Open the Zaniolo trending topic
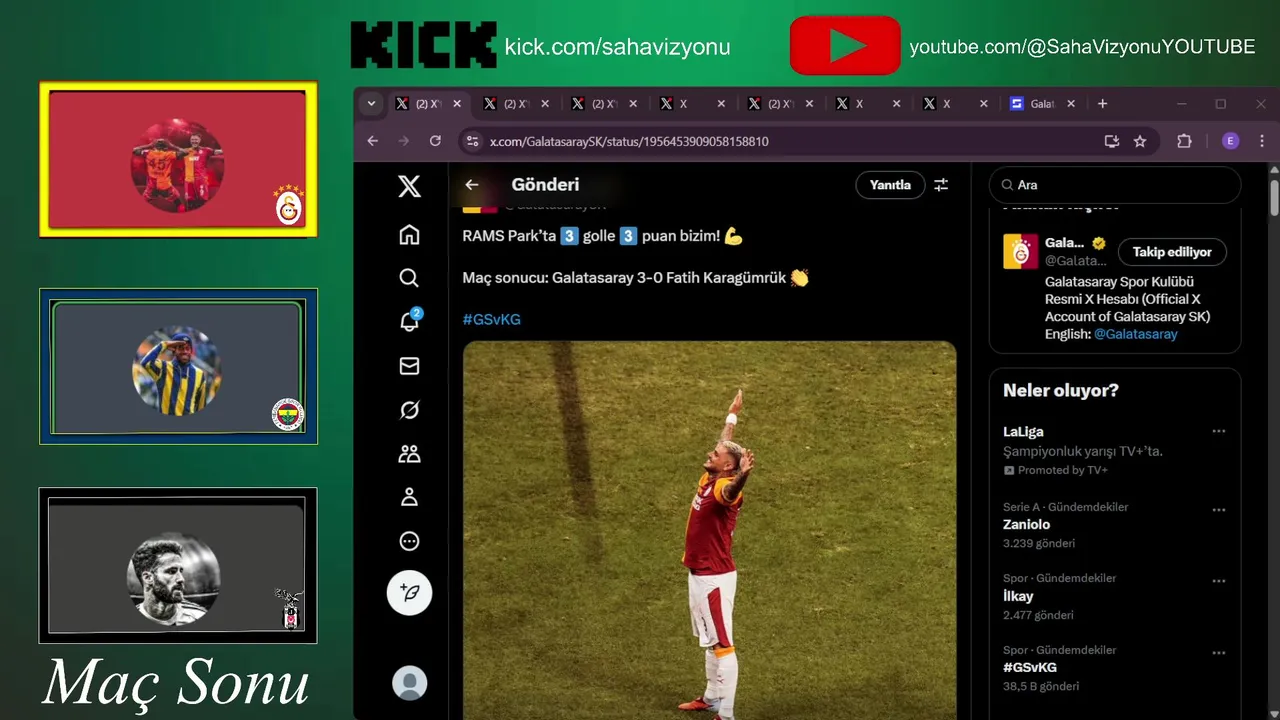1280x720 pixels. pyautogui.click(x=1027, y=524)
